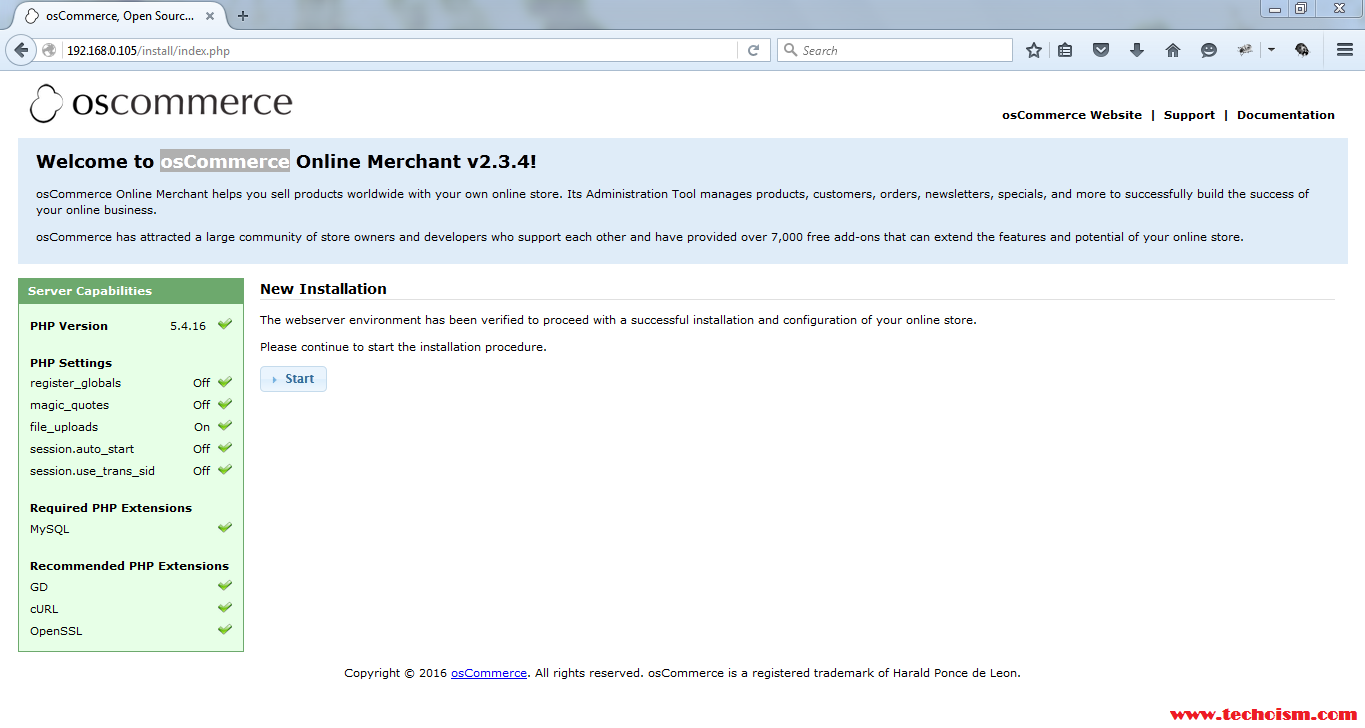
Task: Click the Server Capabilities panel header
Action: tap(131, 291)
